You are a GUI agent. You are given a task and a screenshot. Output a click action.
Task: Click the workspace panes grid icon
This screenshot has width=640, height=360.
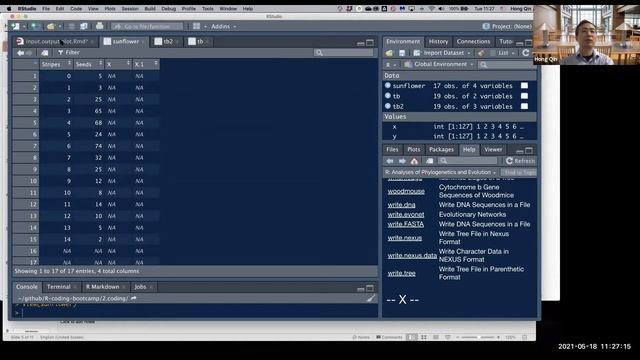tap(197, 26)
